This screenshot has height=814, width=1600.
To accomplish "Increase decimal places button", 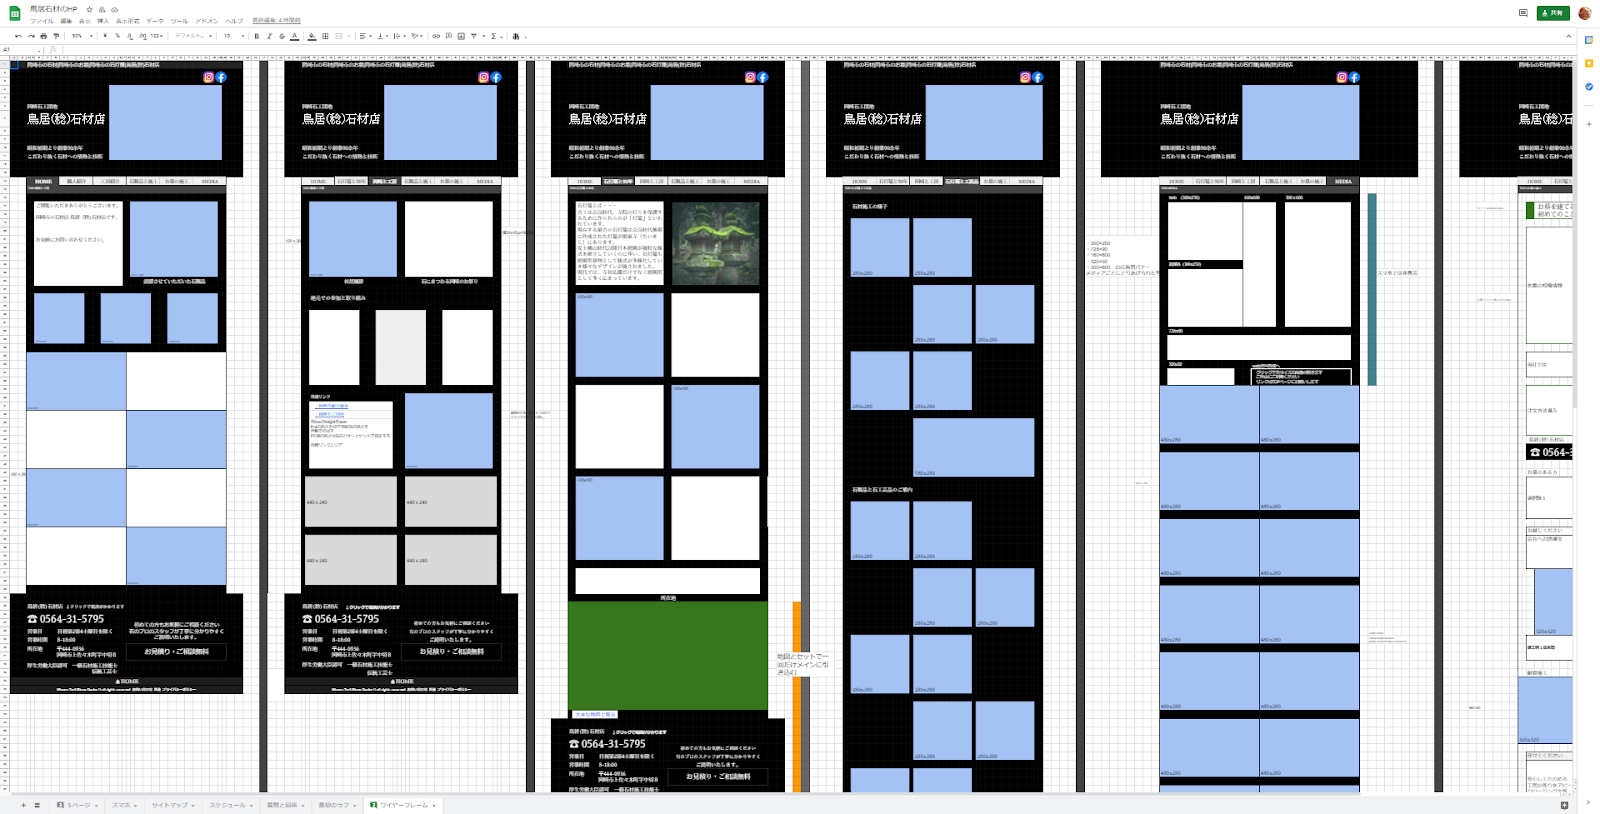I will [x=142, y=36].
